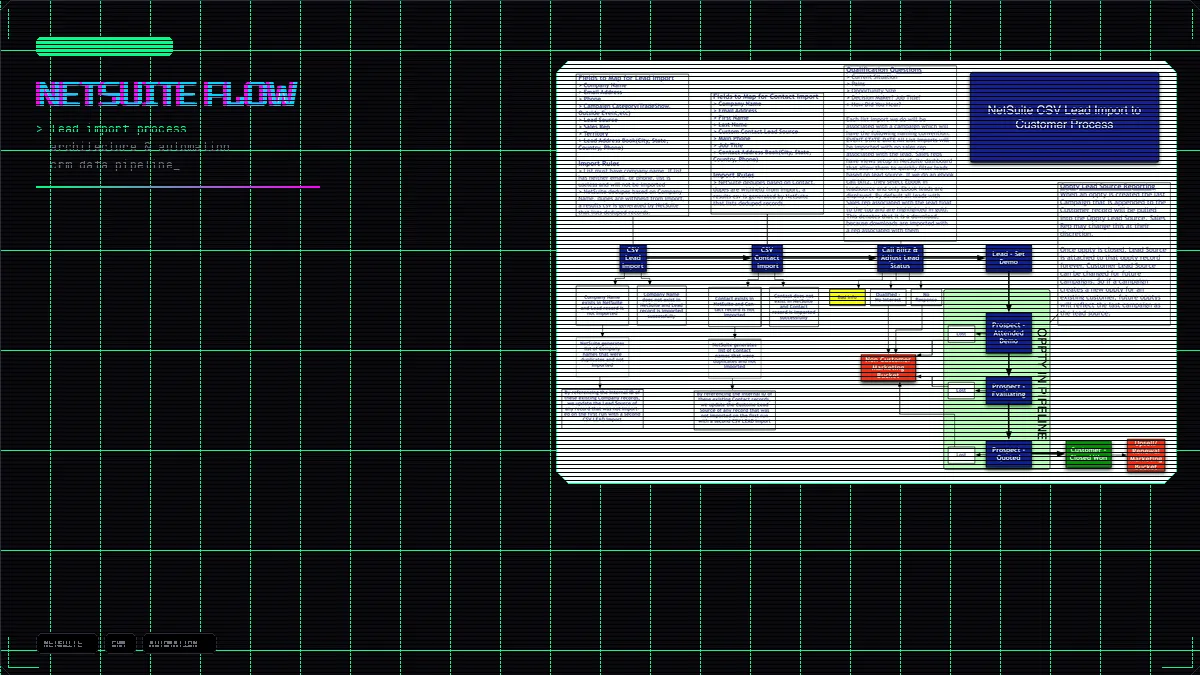Image resolution: width=1200 pixels, height=675 pixels.
Task: Select the CSV Contact Import node
Action: pyautogui.click(x=767, y=258)
